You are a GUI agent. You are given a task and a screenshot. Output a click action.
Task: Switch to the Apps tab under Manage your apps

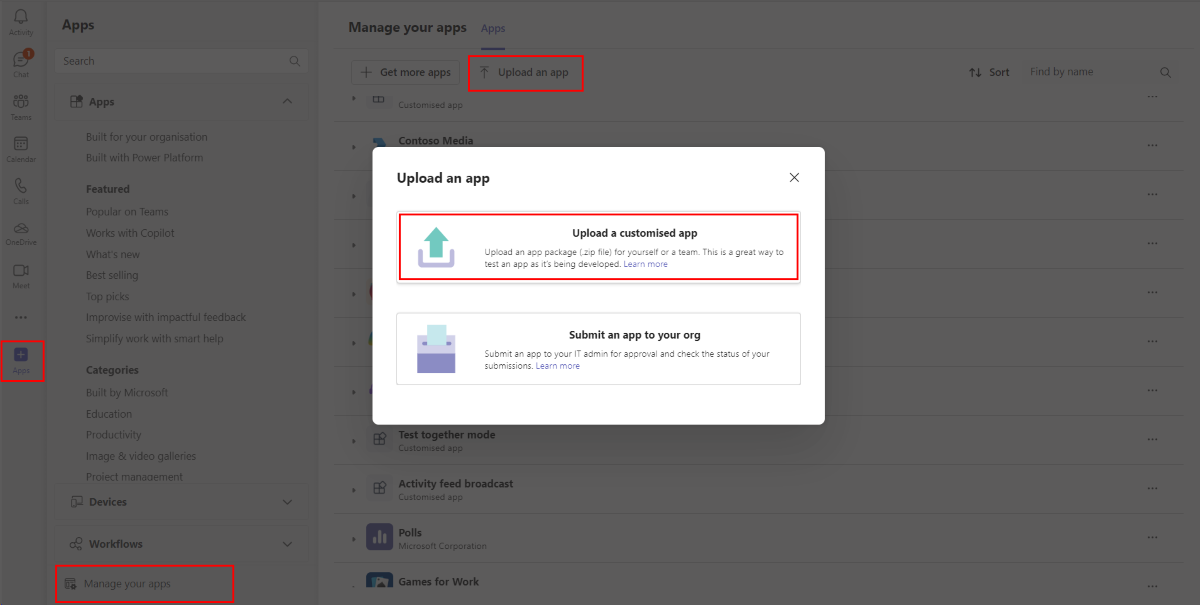[x=492, y=28]
